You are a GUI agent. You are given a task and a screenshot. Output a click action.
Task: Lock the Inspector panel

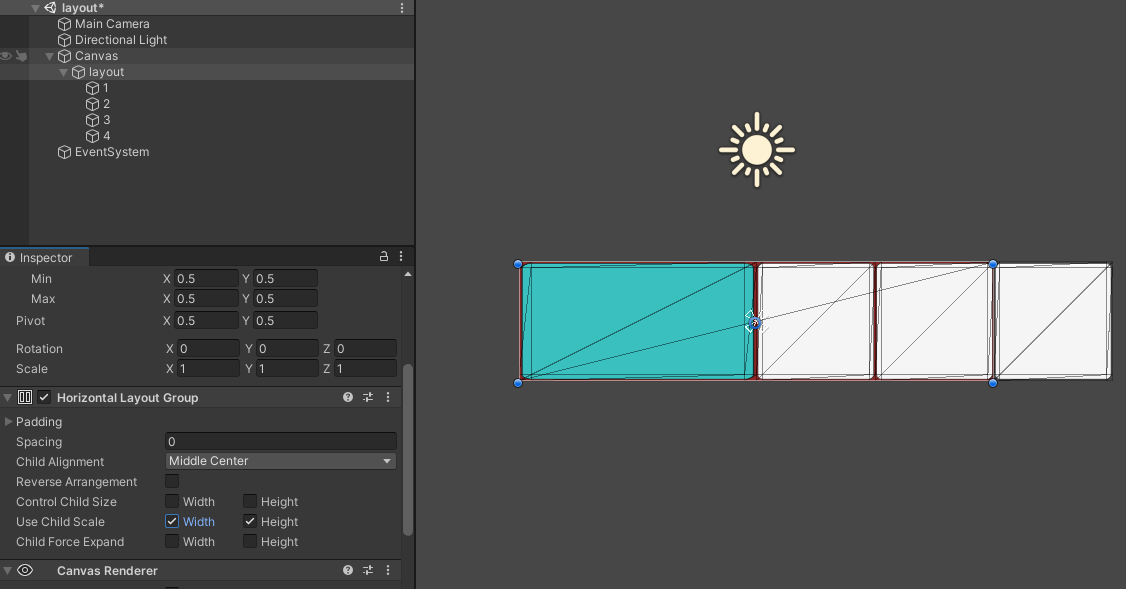pyautogui.click(x=383, y=256)
